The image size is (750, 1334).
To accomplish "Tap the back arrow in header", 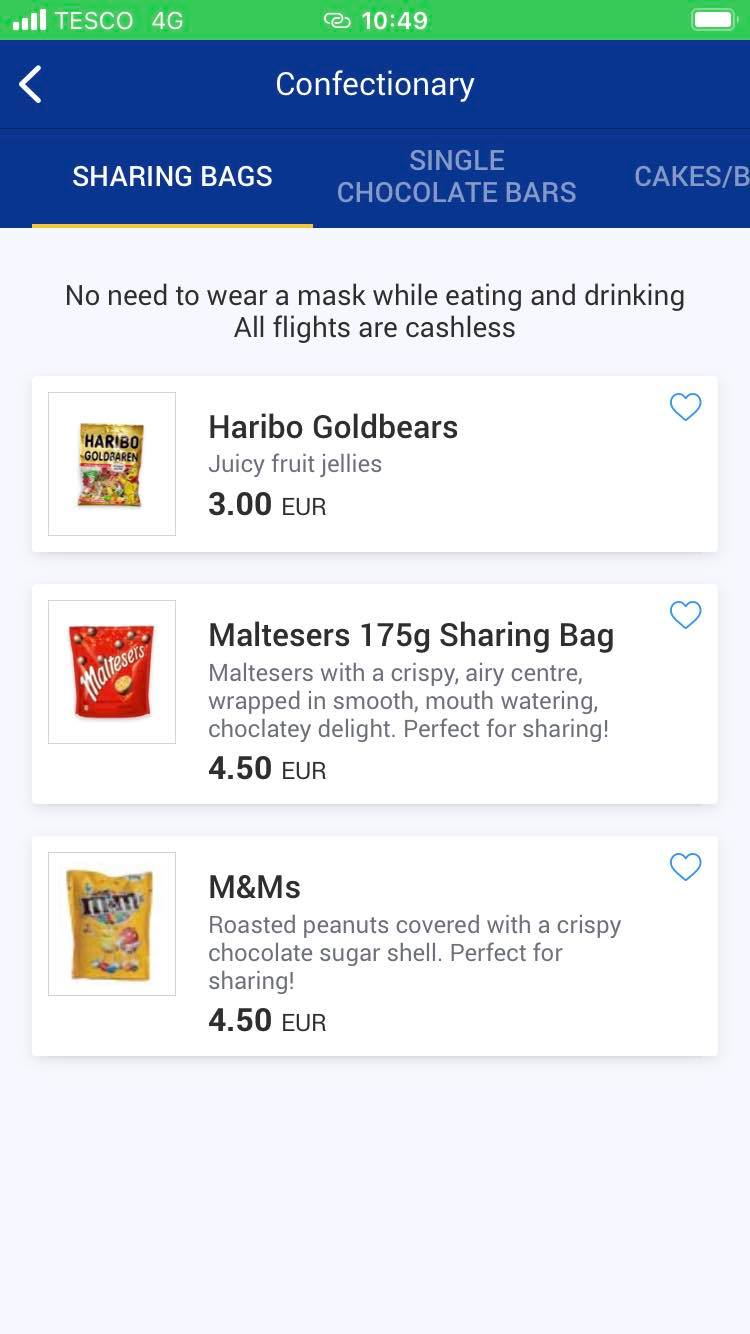I will click(31, 85).
